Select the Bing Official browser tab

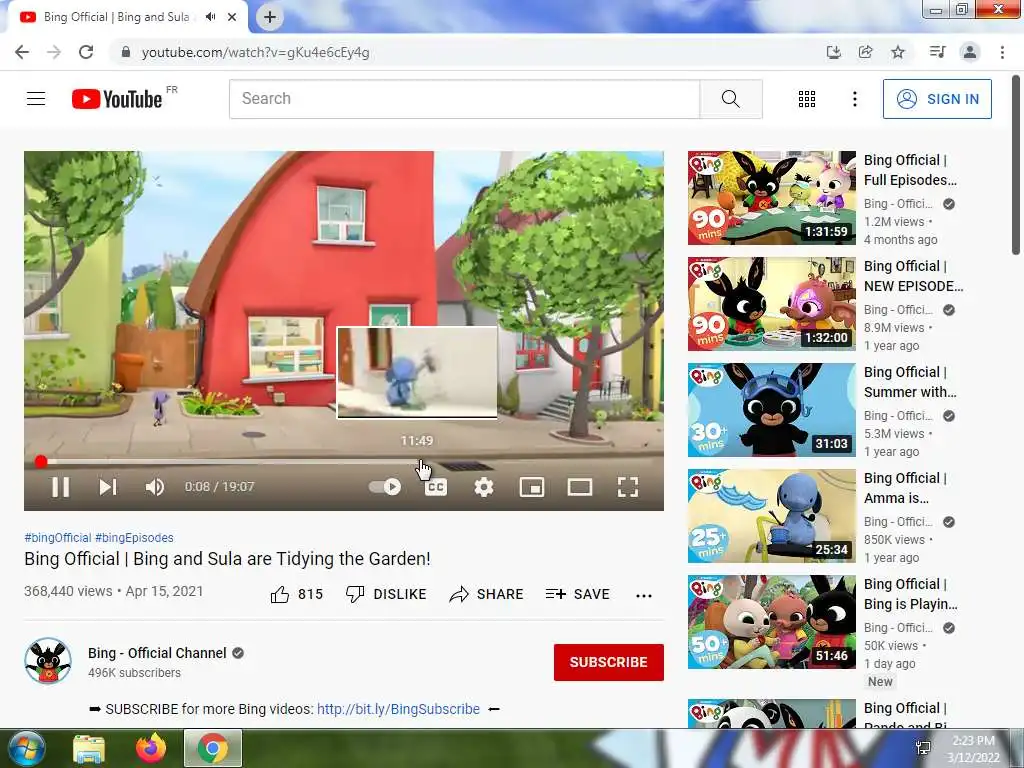[127, 17]
